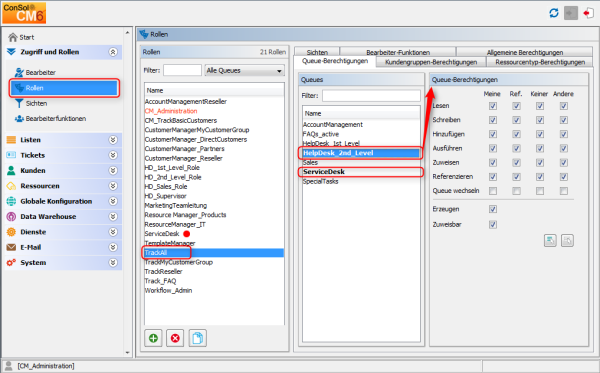Expand the Ressourcen section

(x=113, y=186)
